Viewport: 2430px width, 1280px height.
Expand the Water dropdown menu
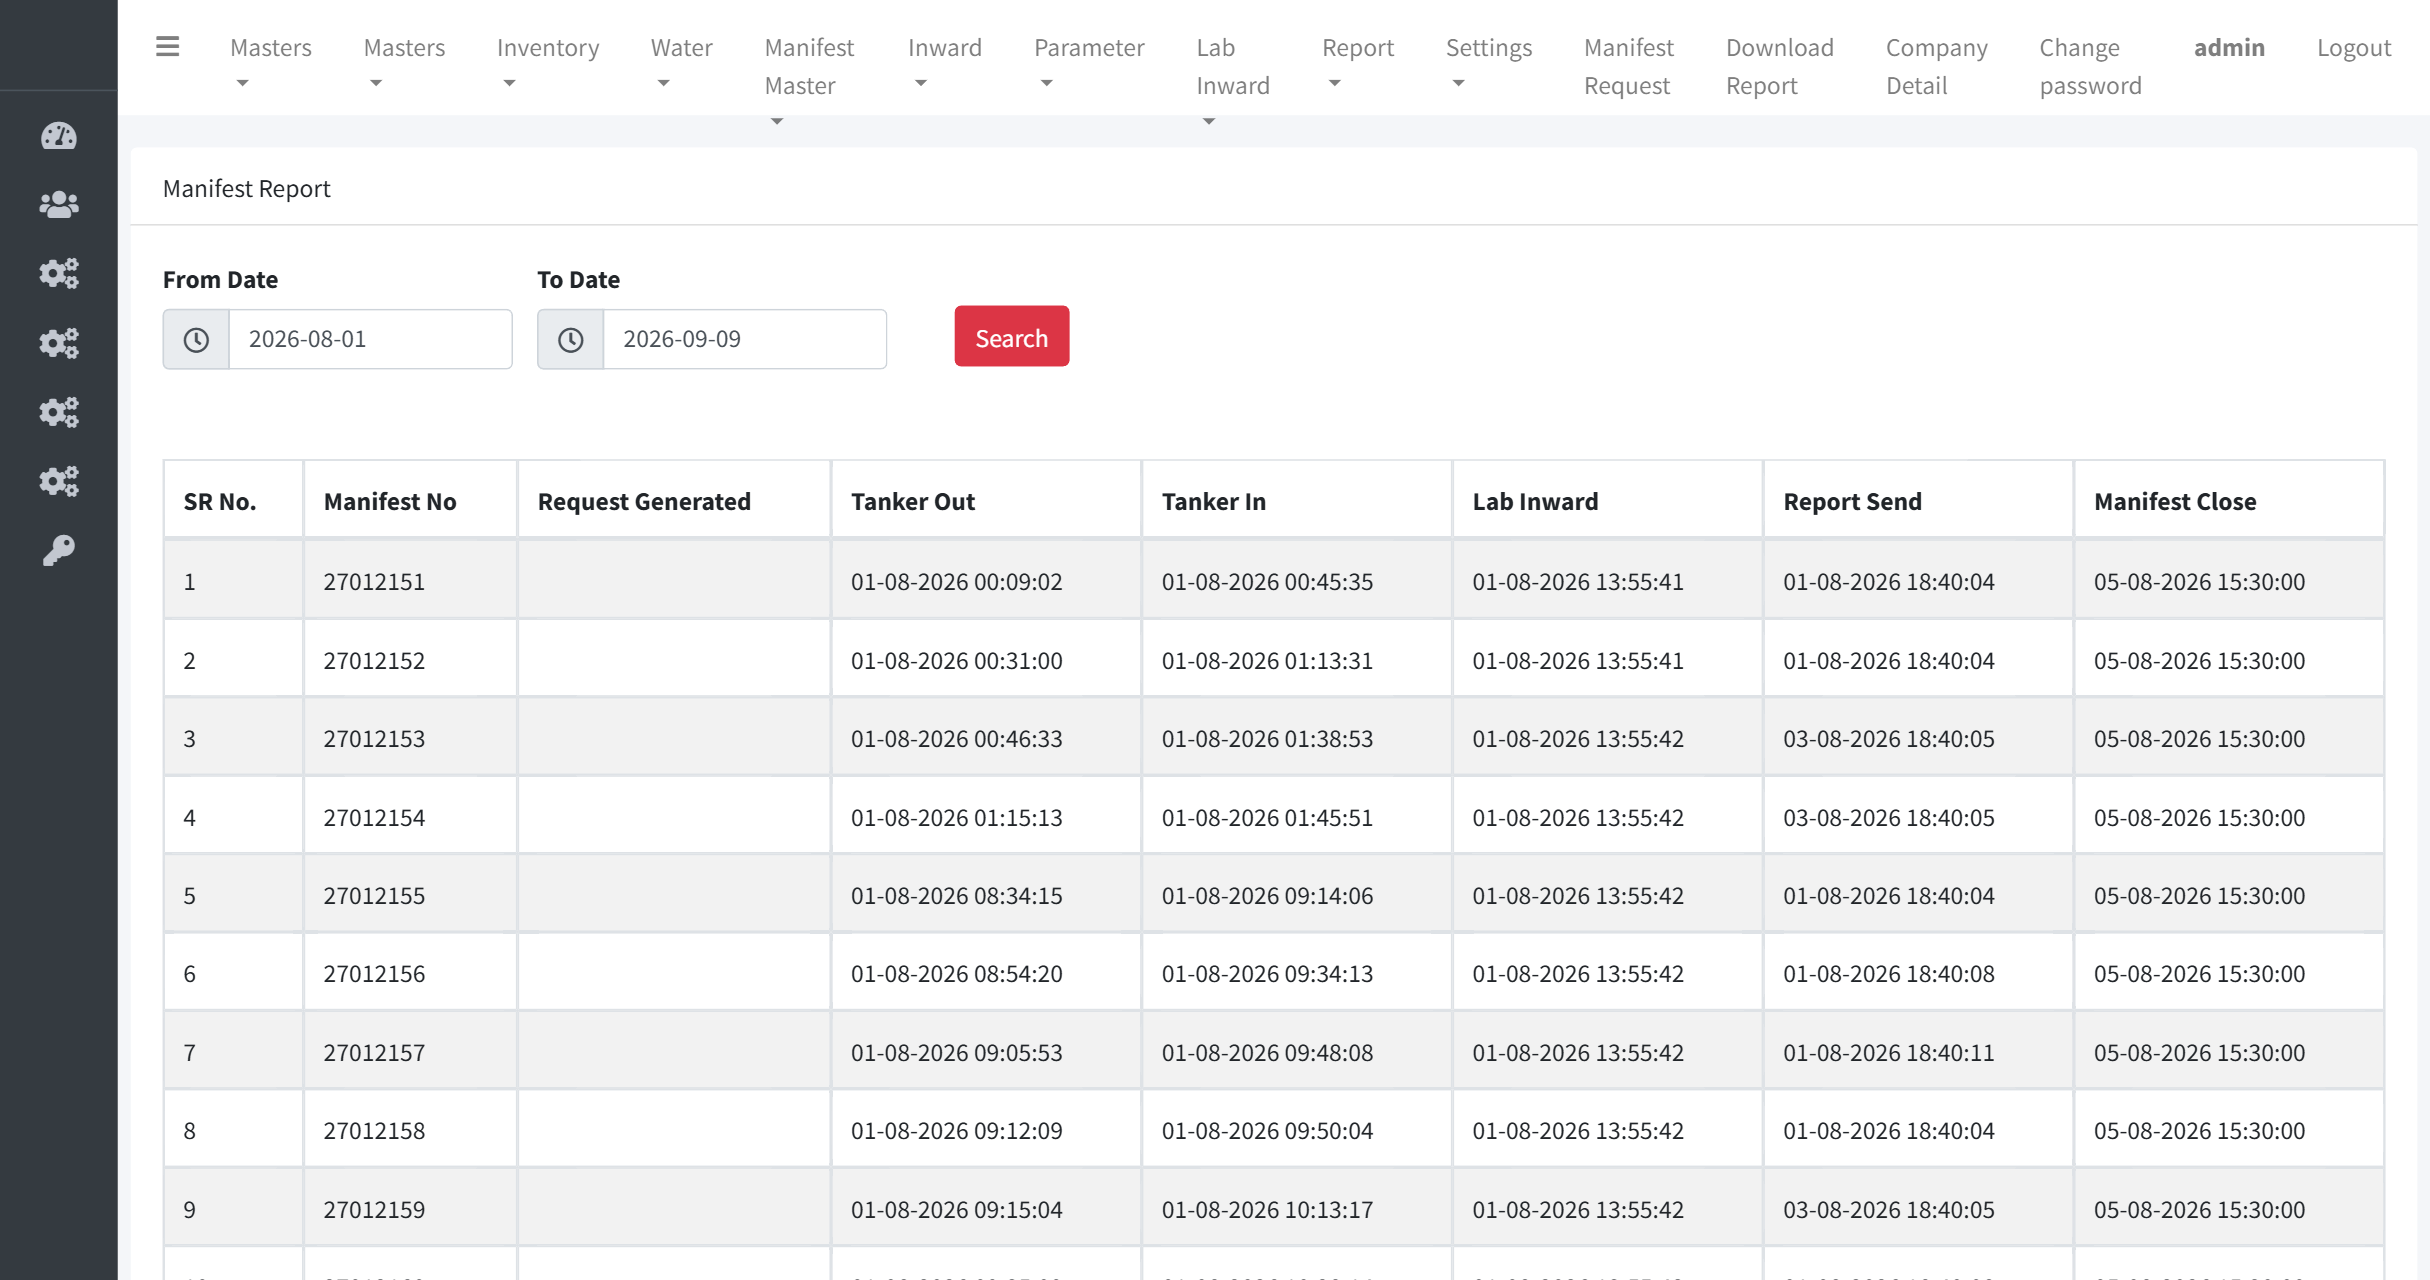[x=681, y=64]
